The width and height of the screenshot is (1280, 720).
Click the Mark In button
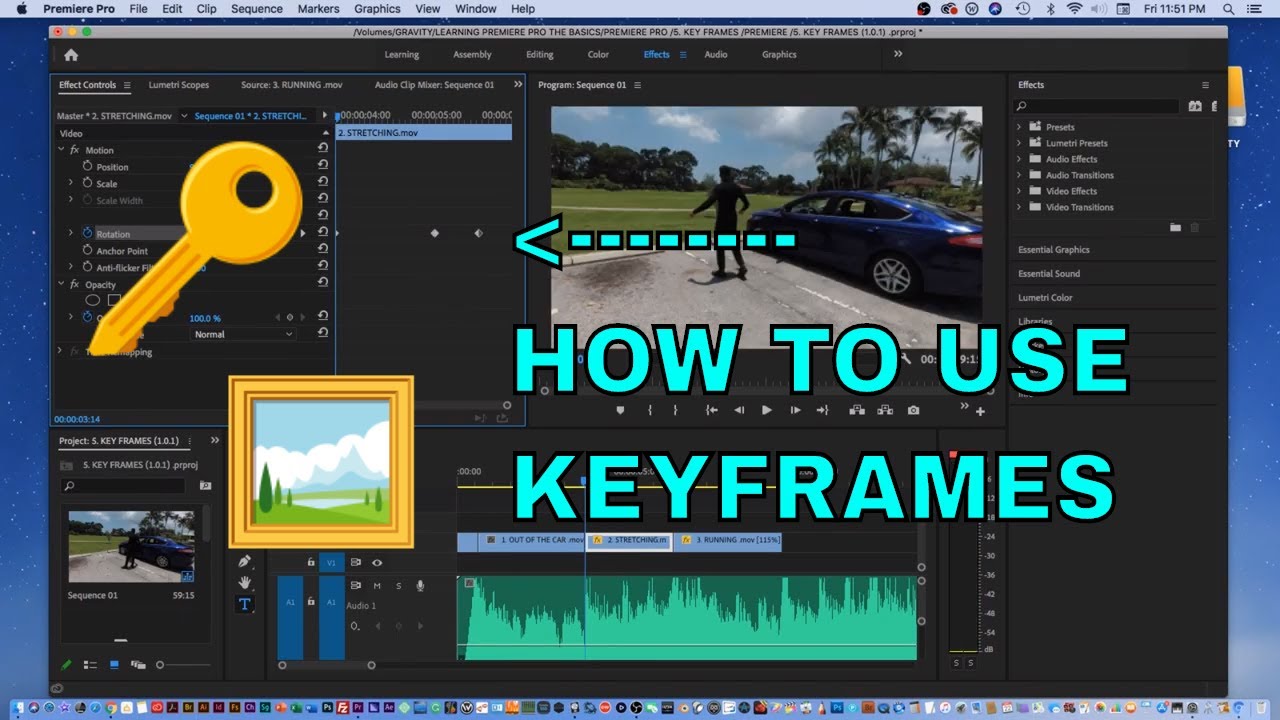point(650,410)
